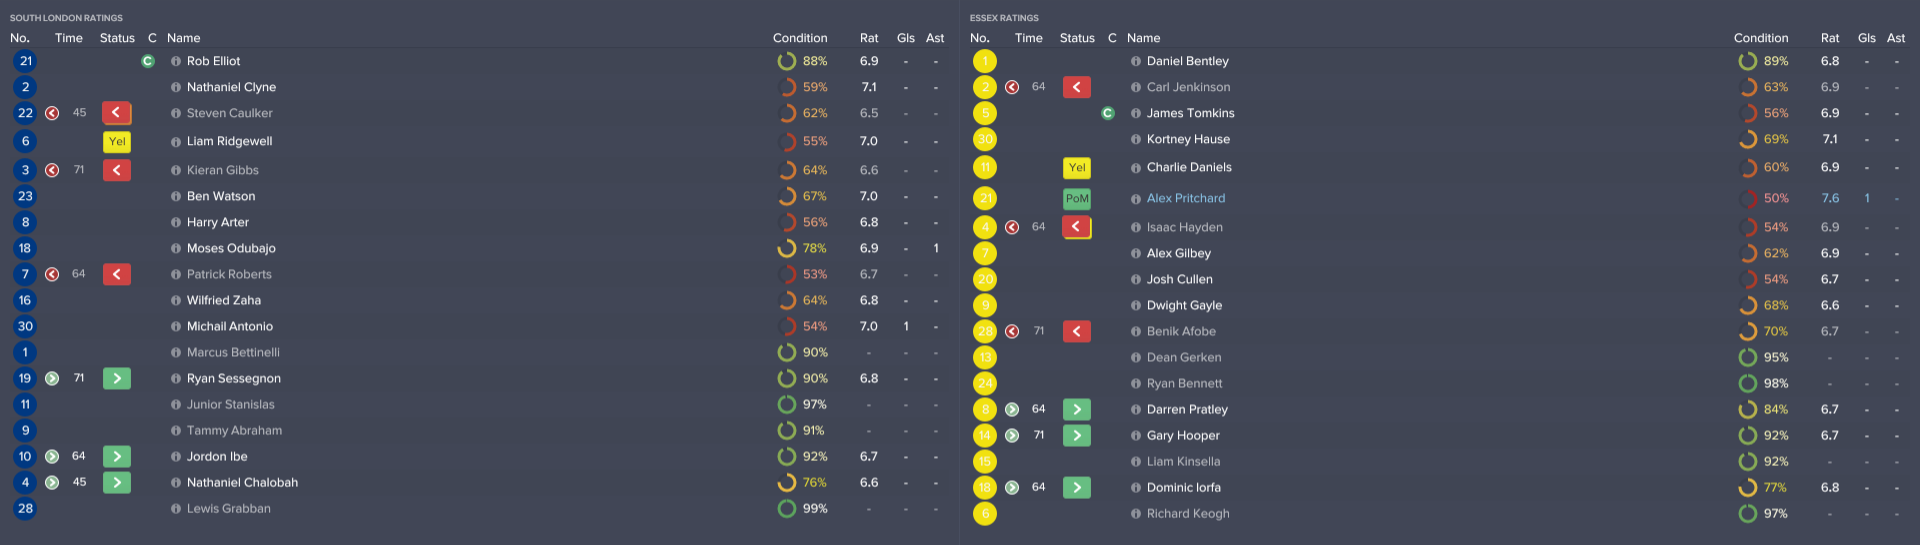Viewport: 1920px width, 545px height.
Task: Click green subbed-on status badge for Ryan Sessegnon
Action: [116, 379]
